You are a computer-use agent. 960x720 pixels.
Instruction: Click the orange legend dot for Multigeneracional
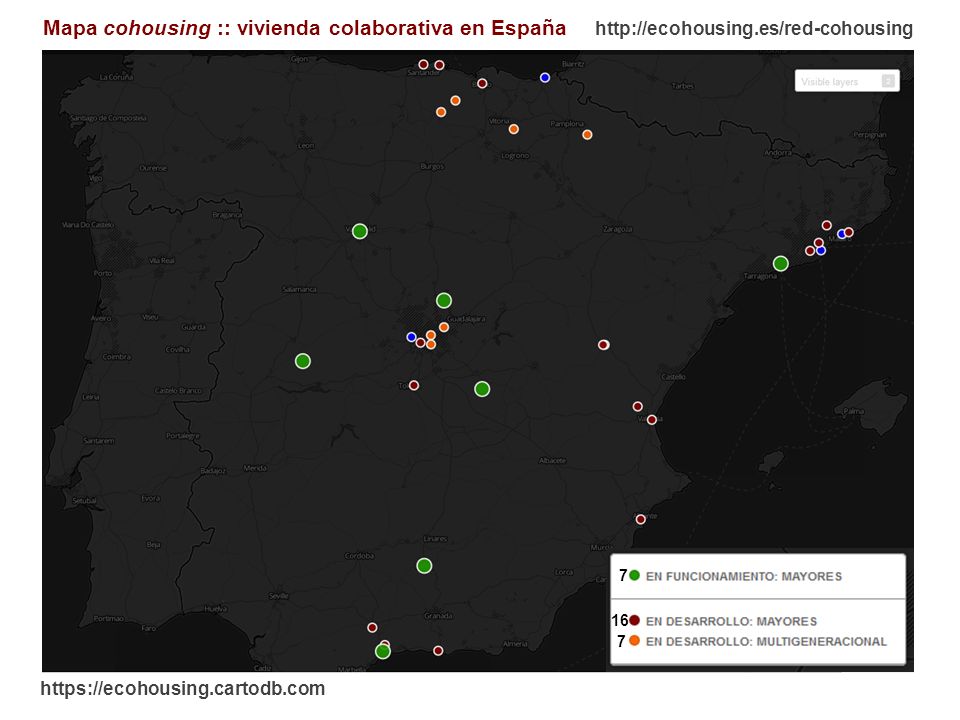(634, 641)
